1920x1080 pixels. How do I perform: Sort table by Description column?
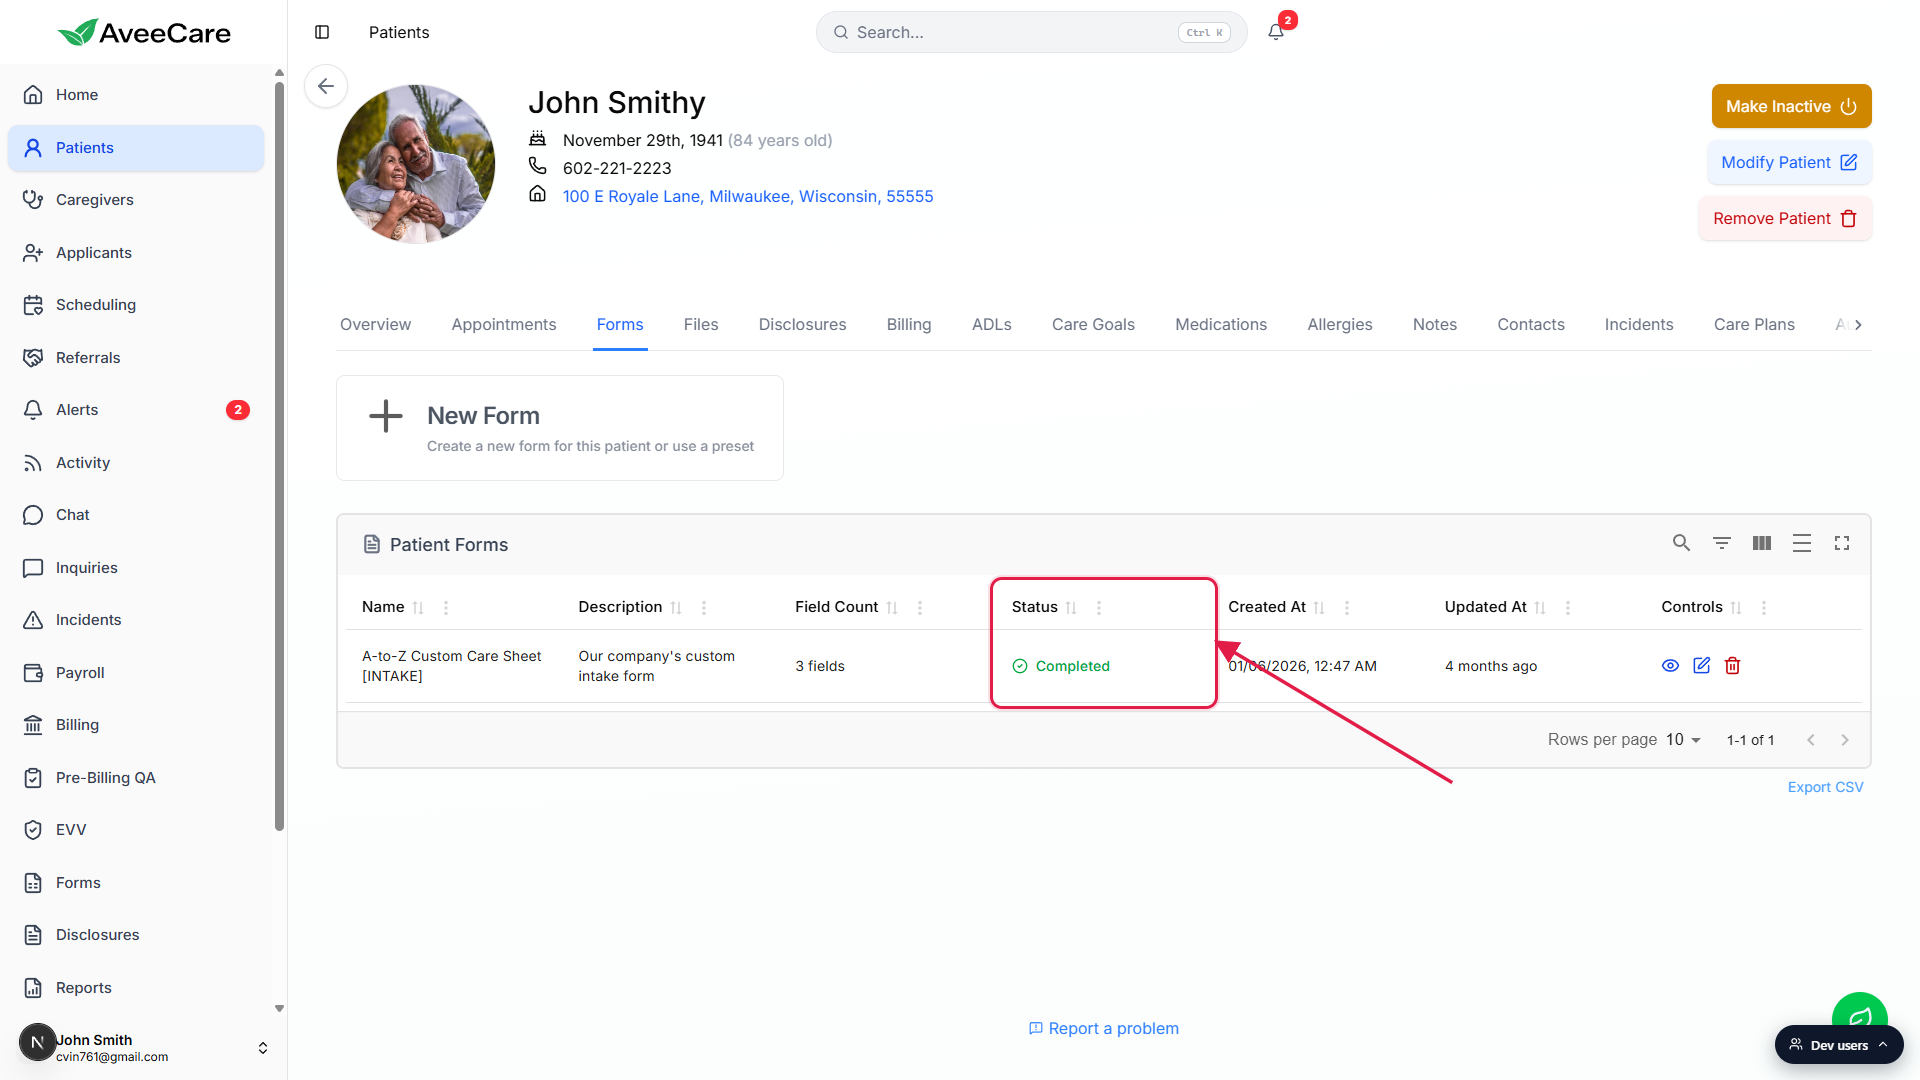pos(676,608)
